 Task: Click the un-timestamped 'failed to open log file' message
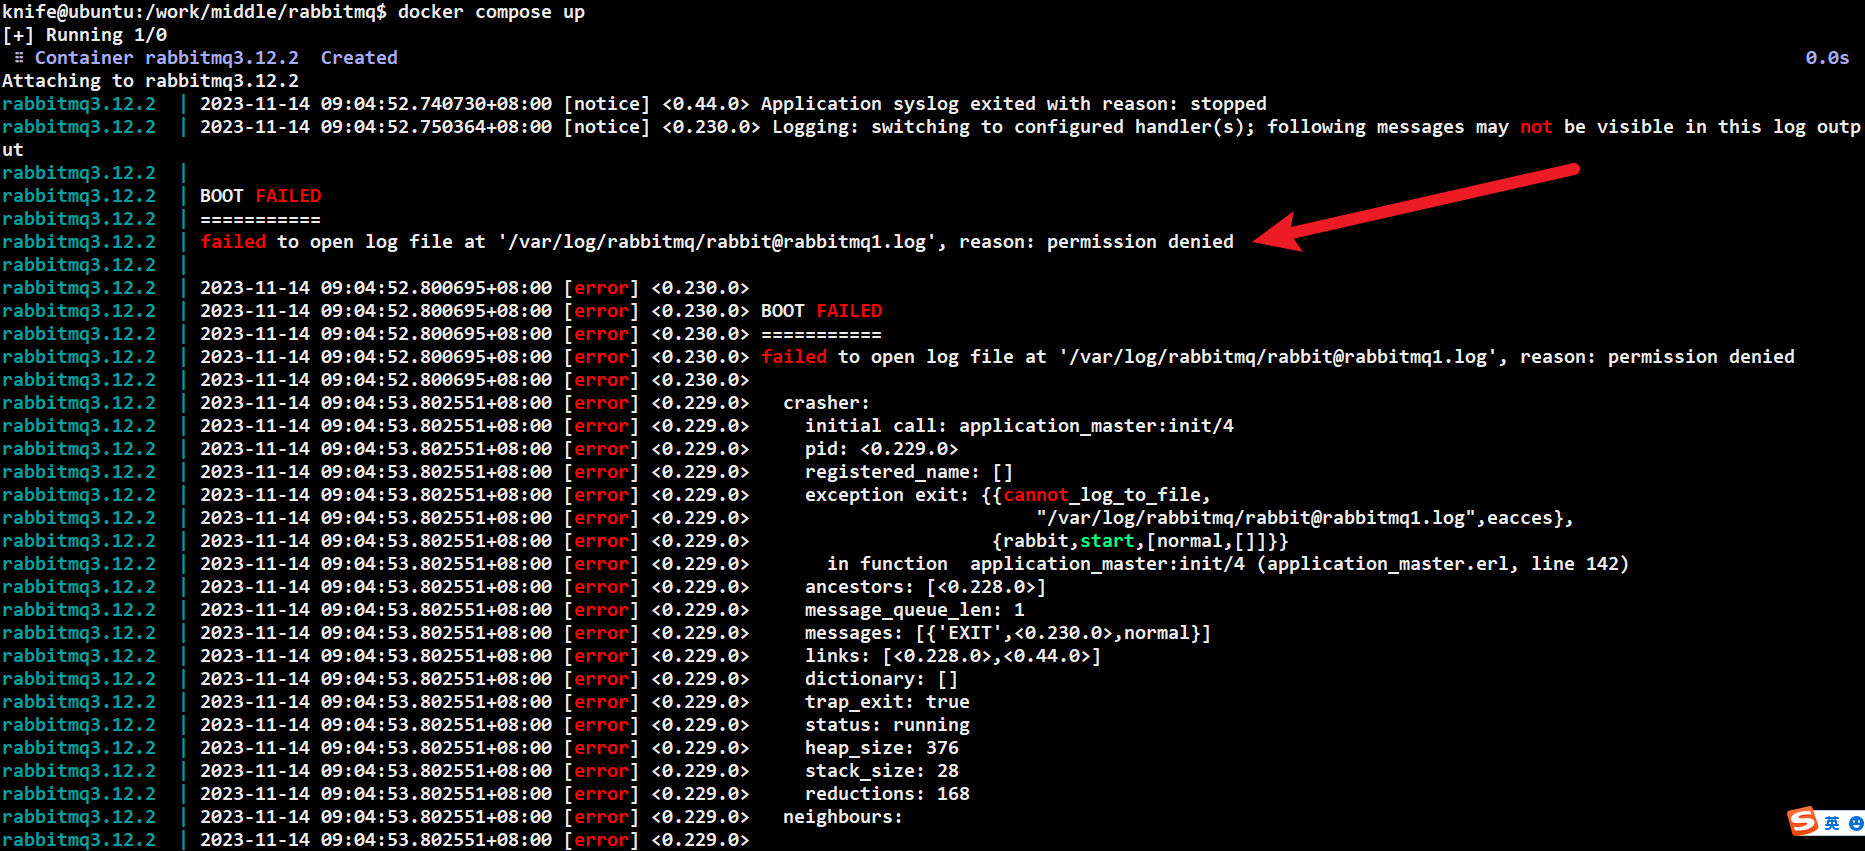(x=717, y=242)
